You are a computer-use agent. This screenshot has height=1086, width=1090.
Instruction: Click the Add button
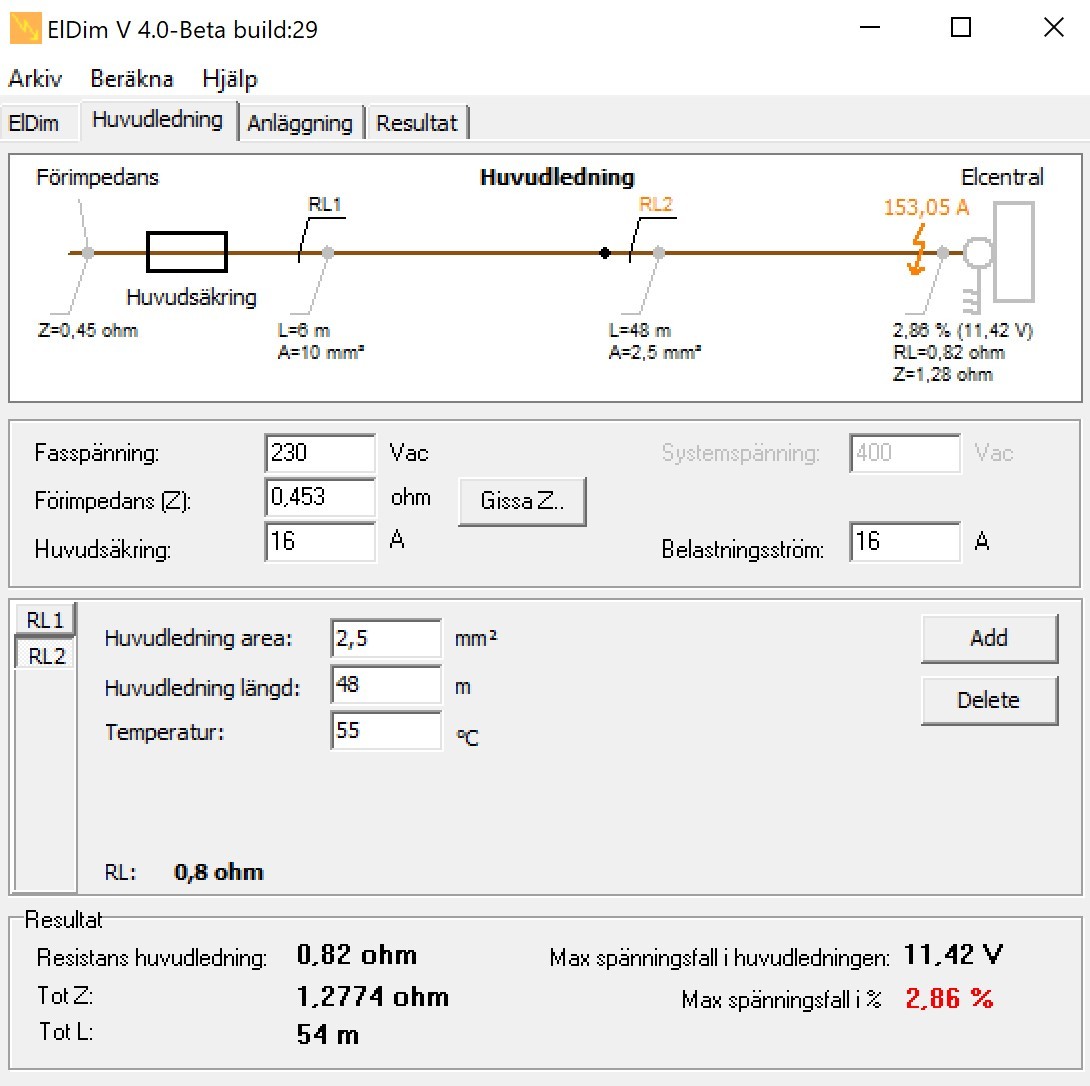tap(988, 639)
